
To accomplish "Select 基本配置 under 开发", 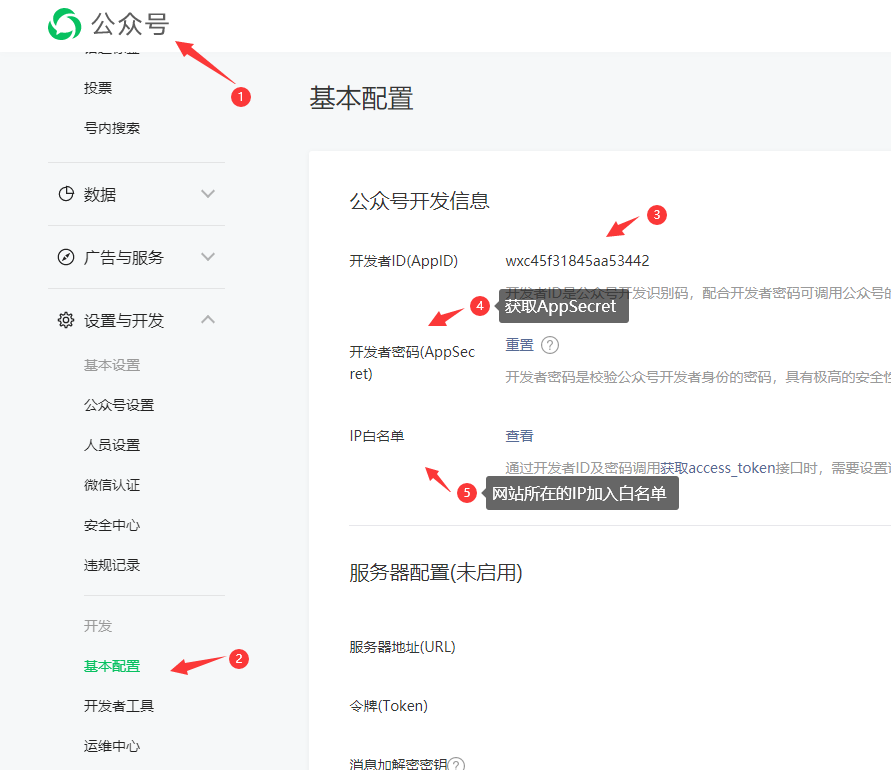I will click(112, 666).
